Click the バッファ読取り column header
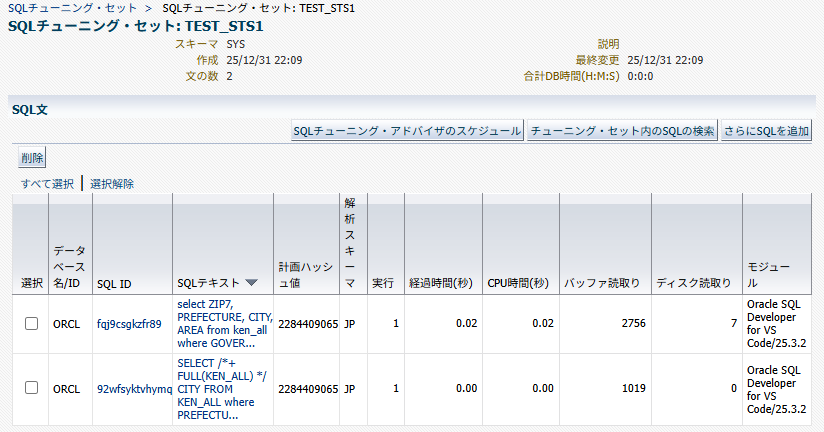Viewport: 824px width, 432px height. [x=602, y=283]
